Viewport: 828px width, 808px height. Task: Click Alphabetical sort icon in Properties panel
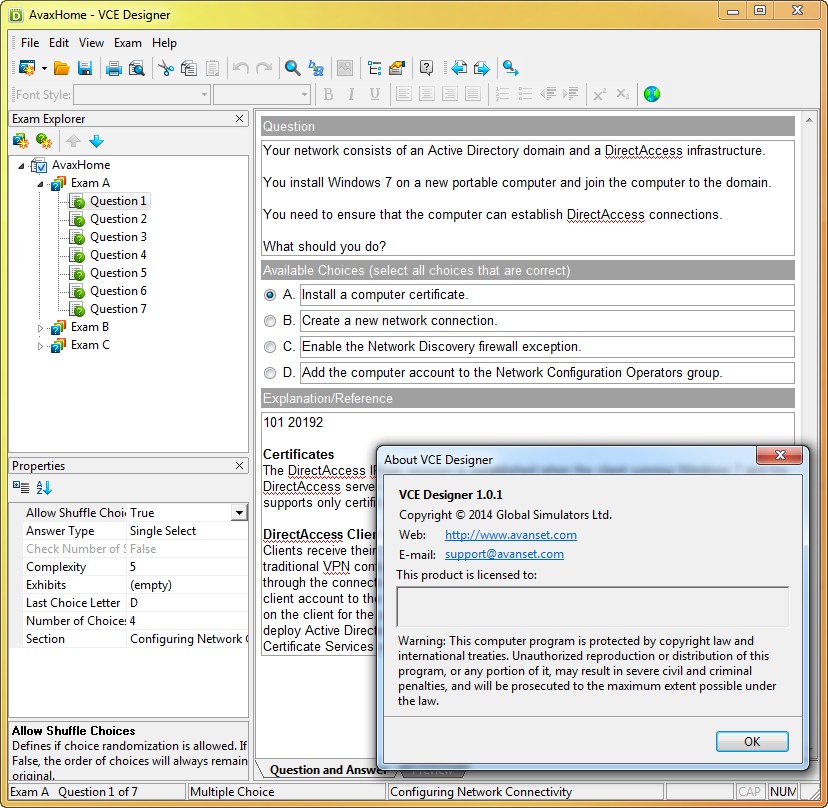[x=44, y=487]
